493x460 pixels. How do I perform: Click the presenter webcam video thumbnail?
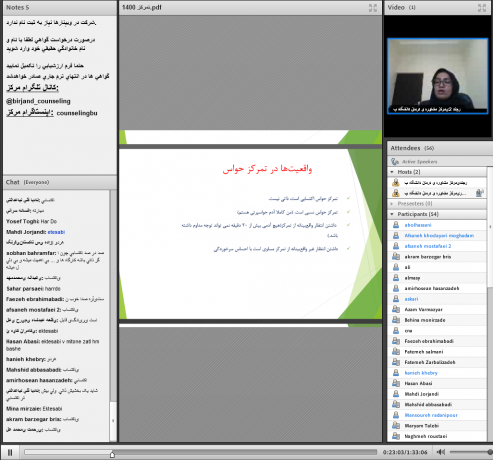(x=437, y=76)
